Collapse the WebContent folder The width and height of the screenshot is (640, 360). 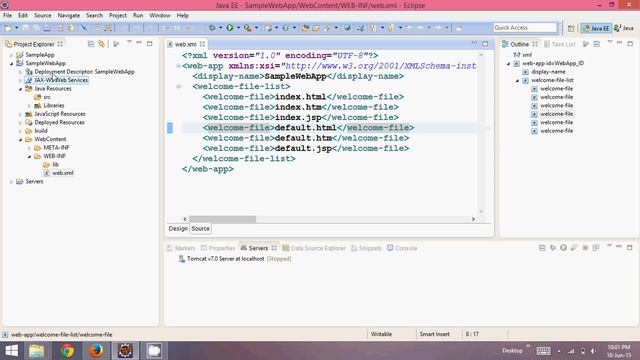point(20,139)
